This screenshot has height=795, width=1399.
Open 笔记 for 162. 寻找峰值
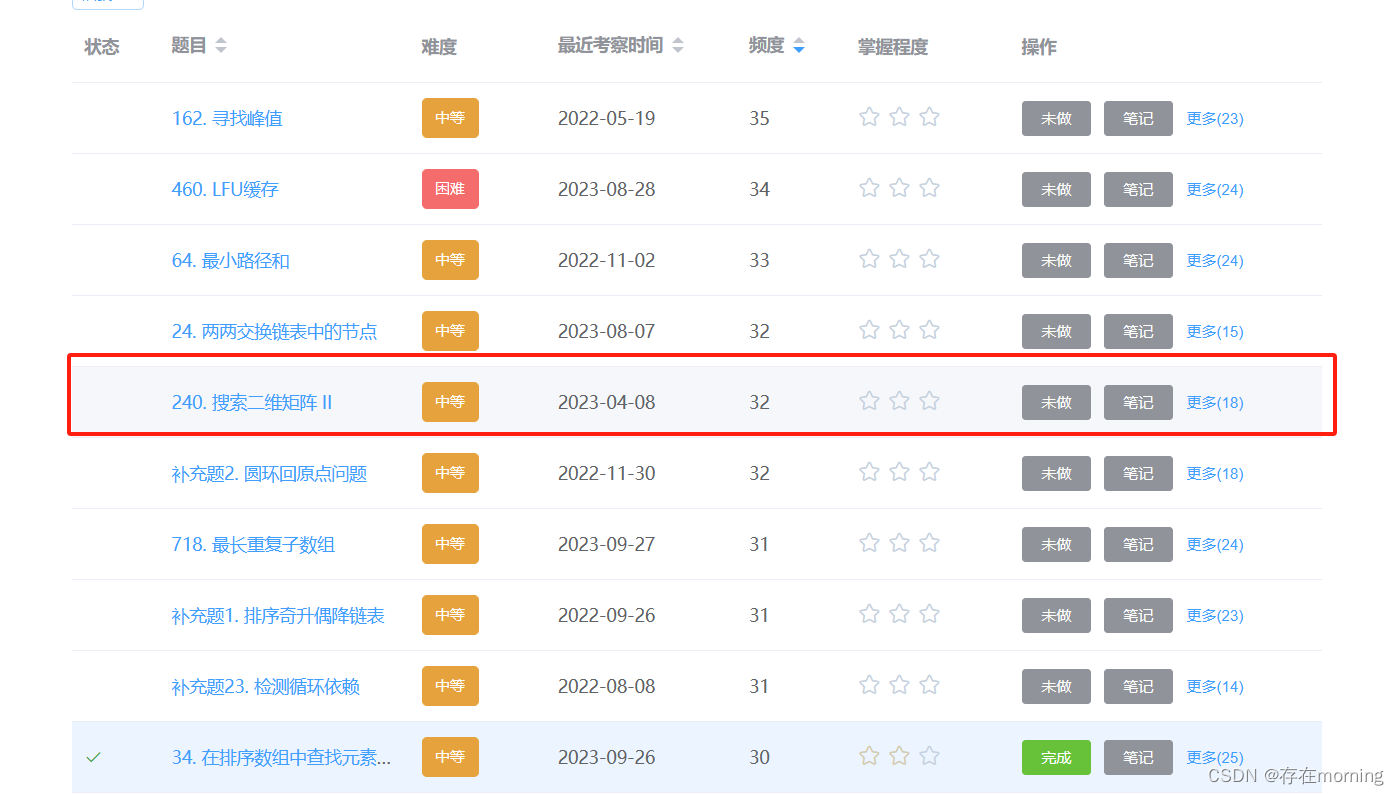tap(1138, 118)
